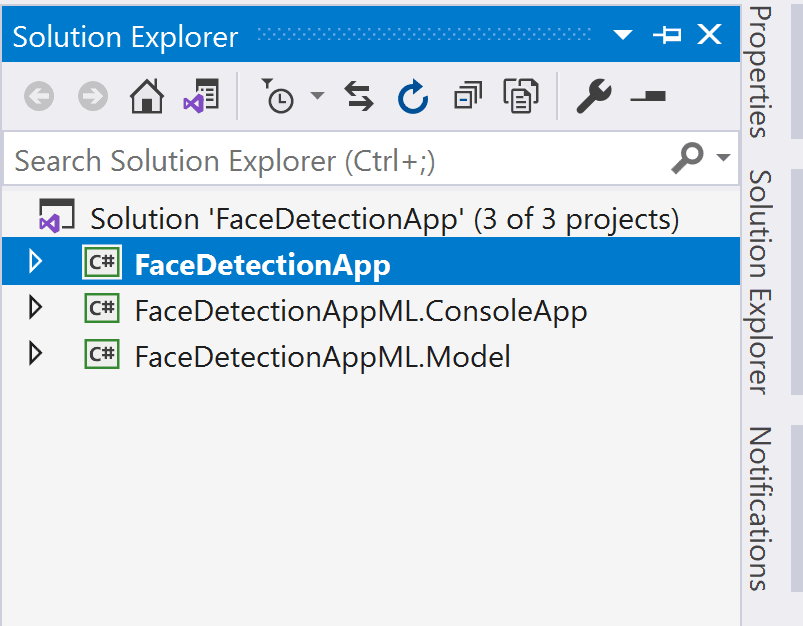
Task: Click inside the Search Solution Explorer field
Action: coord(300,158)
